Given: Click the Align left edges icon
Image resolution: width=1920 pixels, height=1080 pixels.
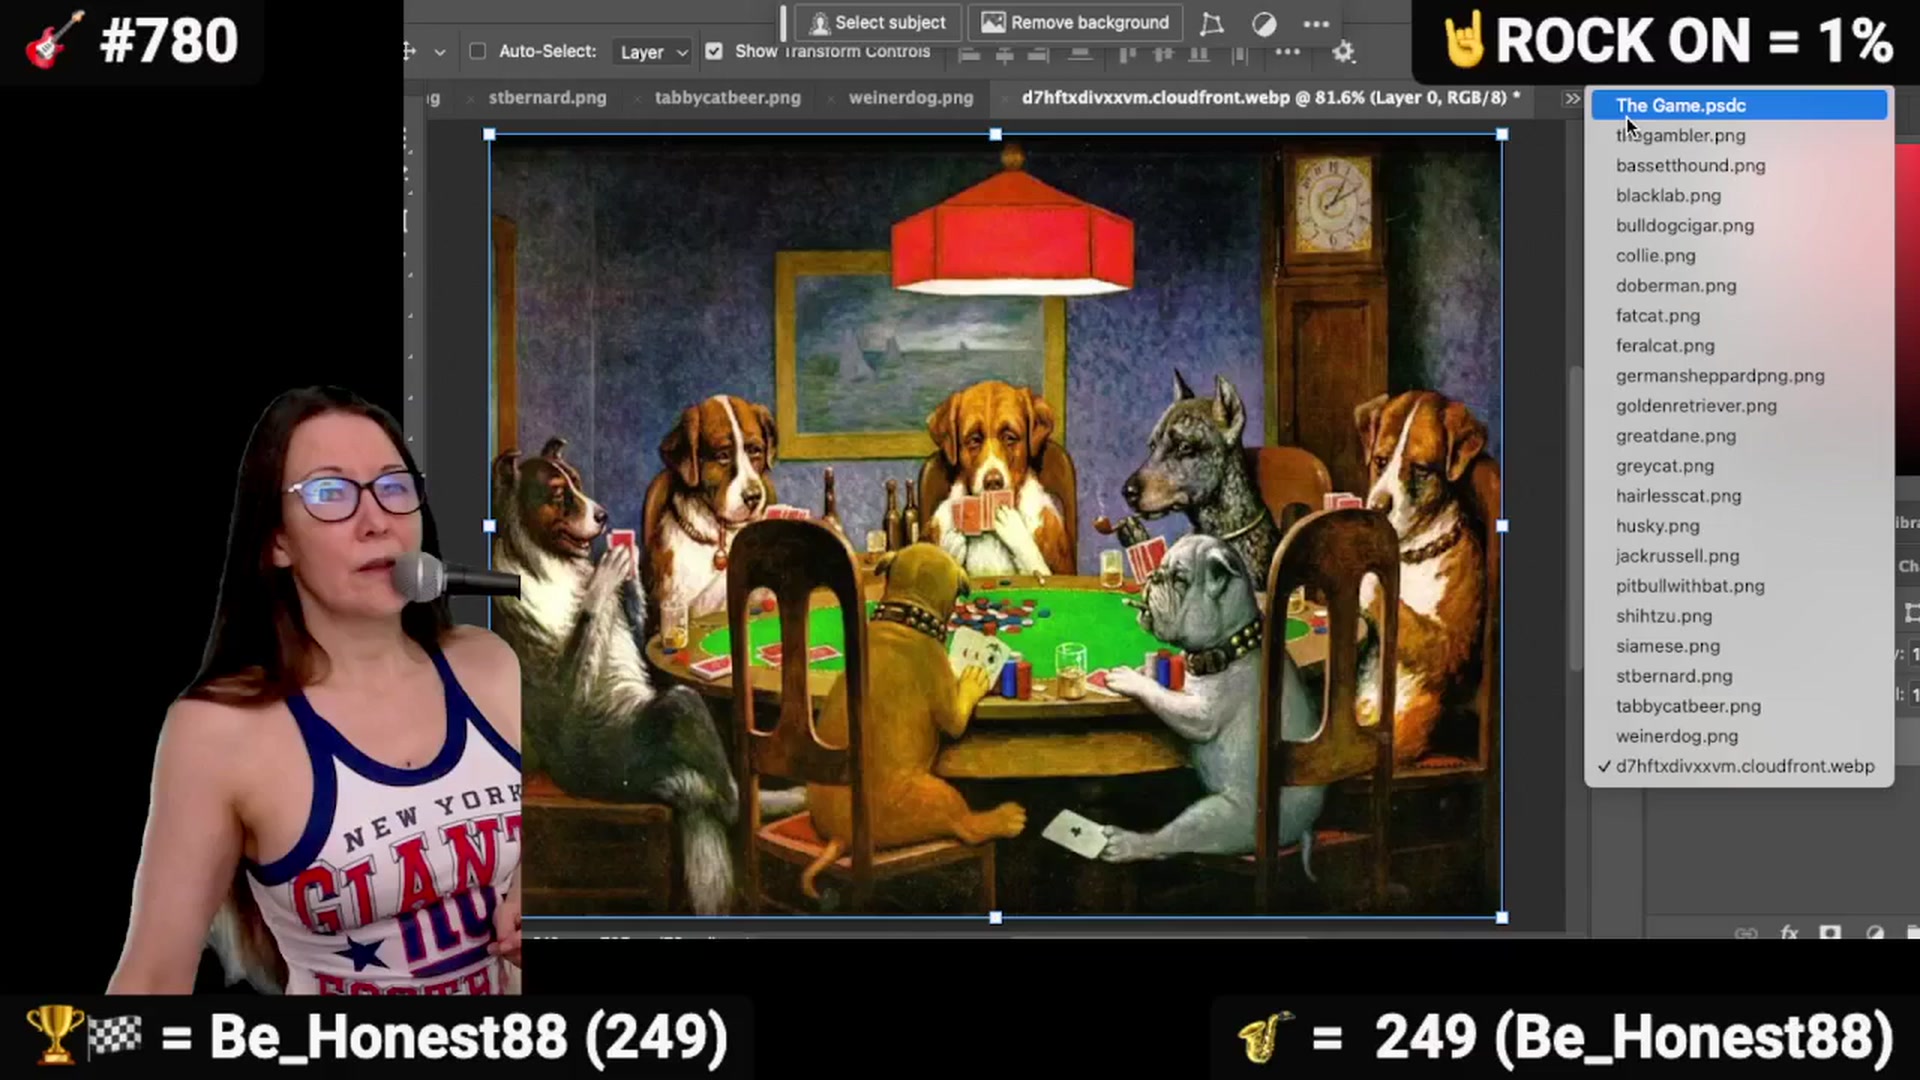Looking at the screenshot, I should tap(969, 54).
